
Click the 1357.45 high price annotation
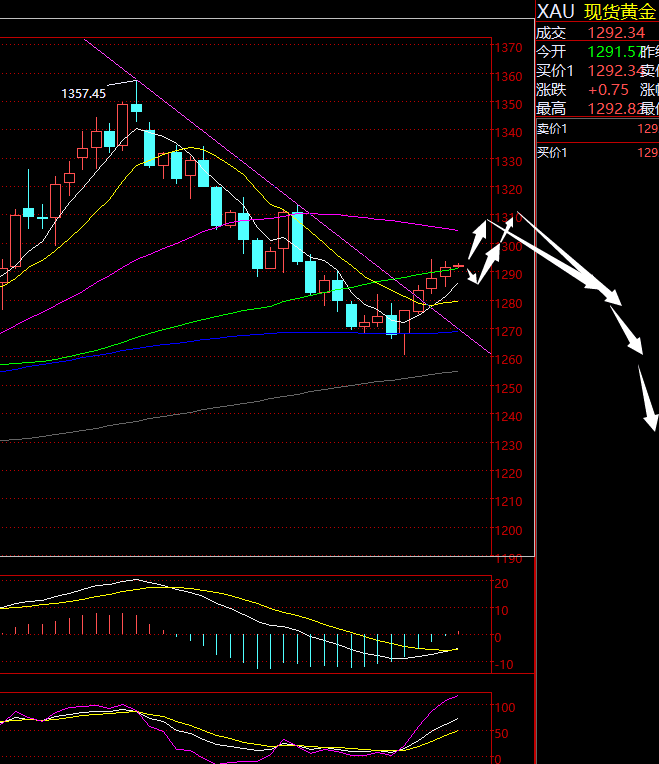click(x=83, y=94)
